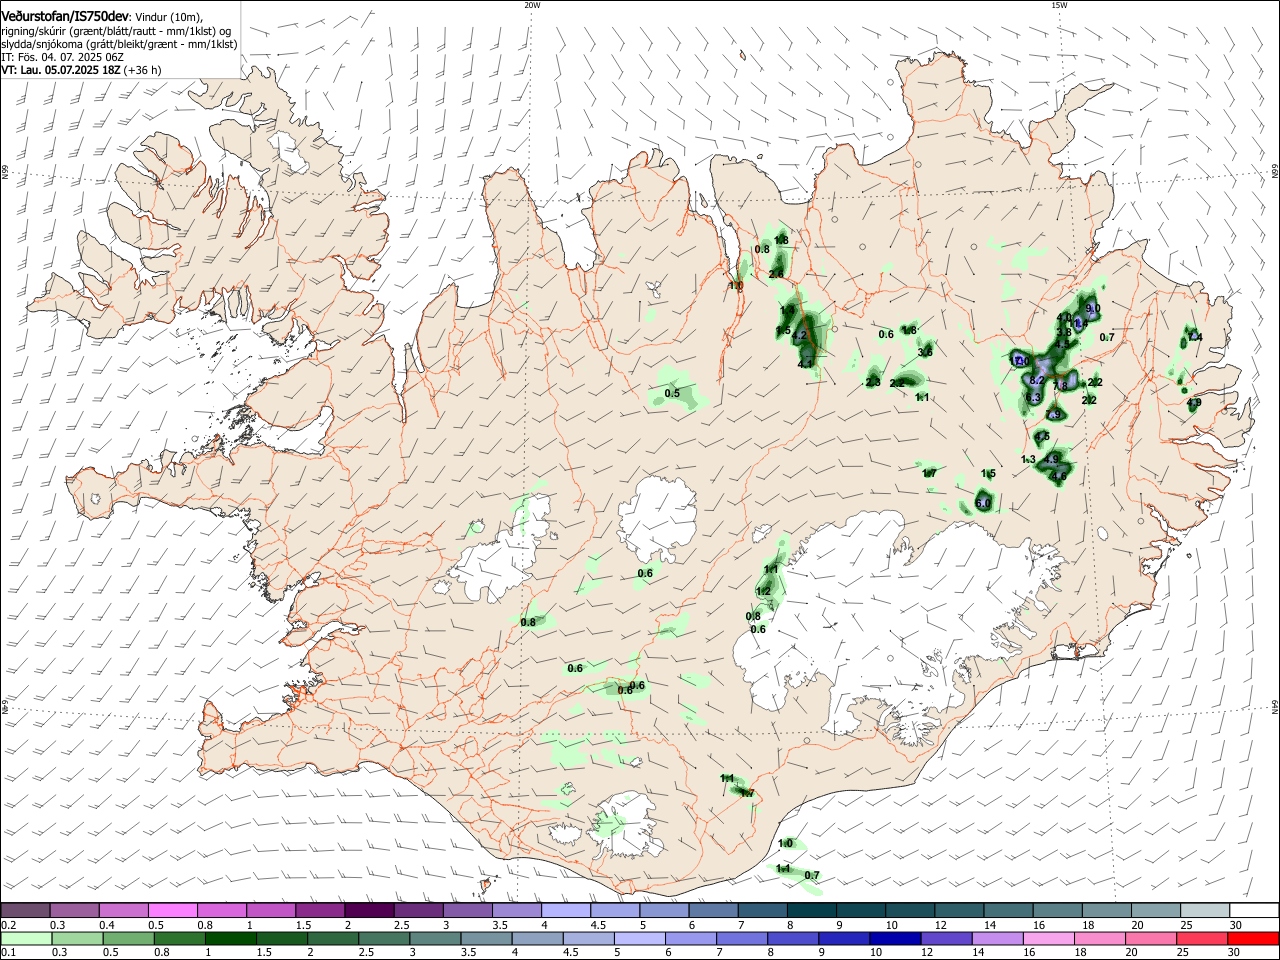The height and width of the screenshot is (960, 1280).
Task: Click the 6.0 precipitation value on the map
Action: pyautogui.click(x=983, y=503)
